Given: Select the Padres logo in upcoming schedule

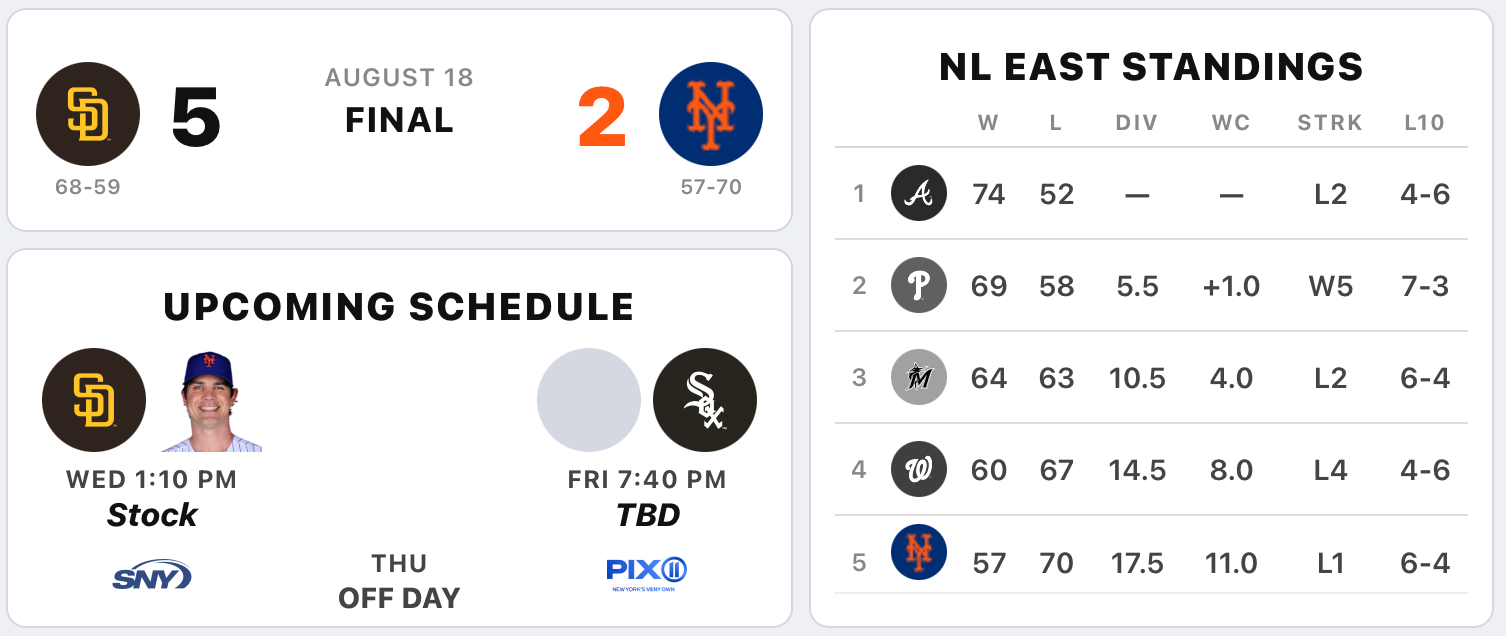Looking at the screenshot, I should pos(94,400).
